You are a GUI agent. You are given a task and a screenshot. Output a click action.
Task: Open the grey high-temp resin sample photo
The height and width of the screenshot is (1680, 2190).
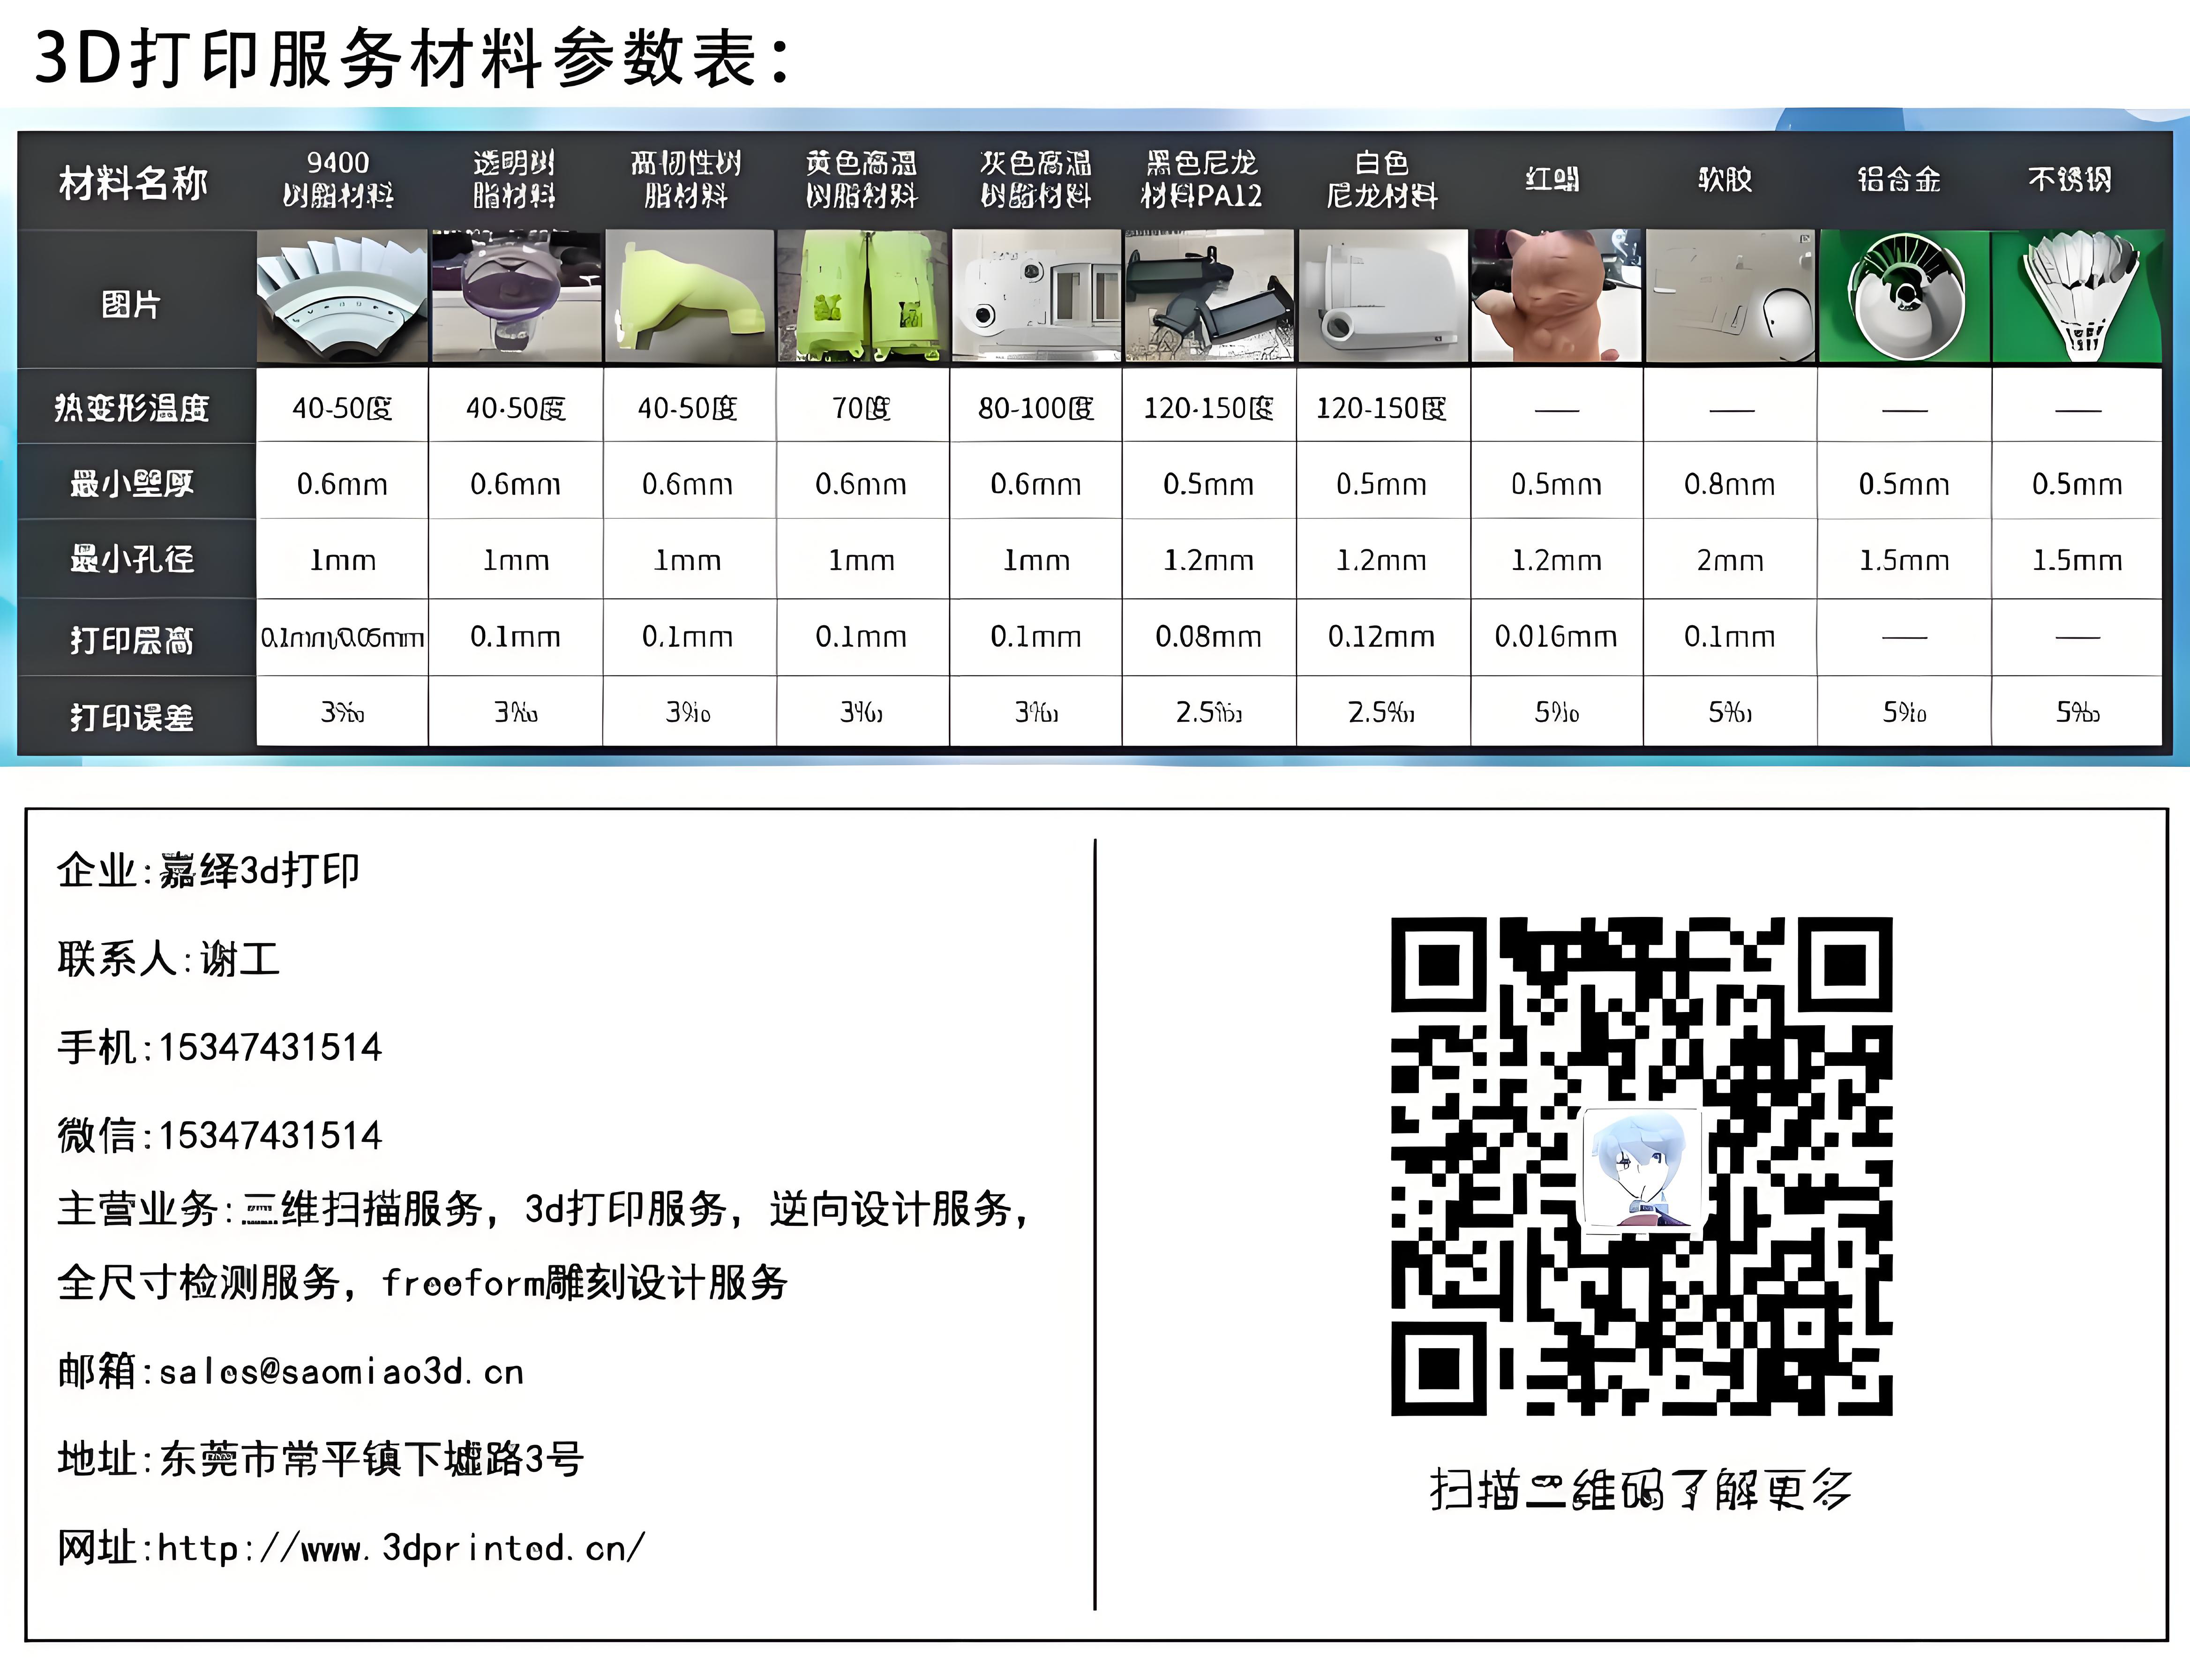(1036, 296)
